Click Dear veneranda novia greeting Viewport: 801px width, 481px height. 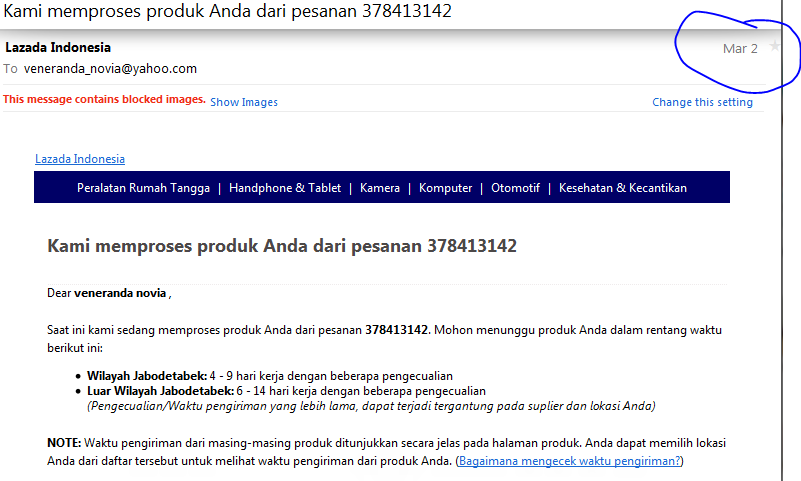(x=109, y=293)
